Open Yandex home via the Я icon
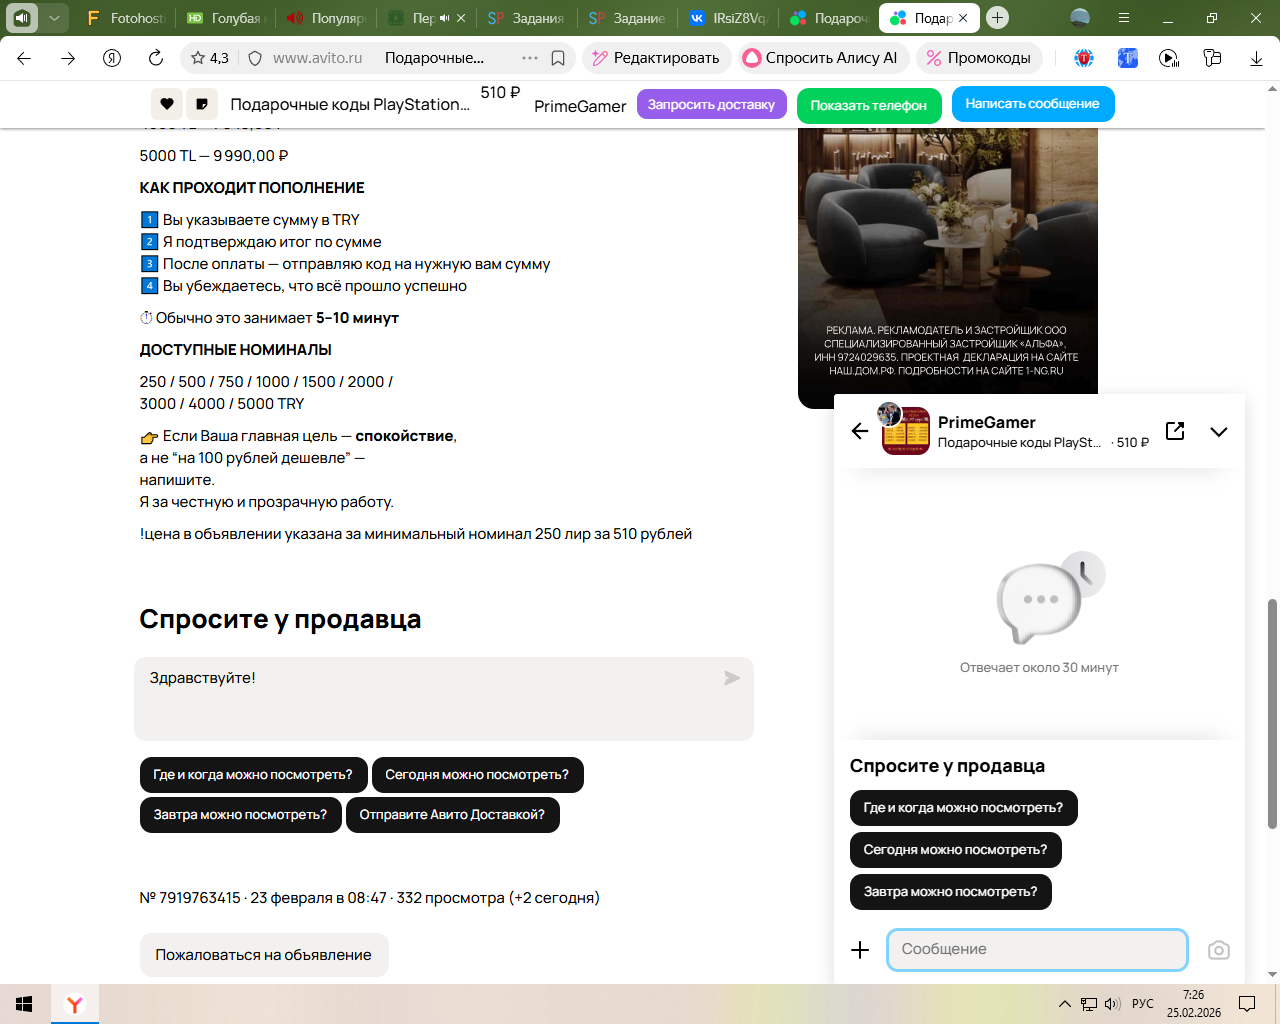The width and height of the screenshot is (1280, 1024). 112,58
